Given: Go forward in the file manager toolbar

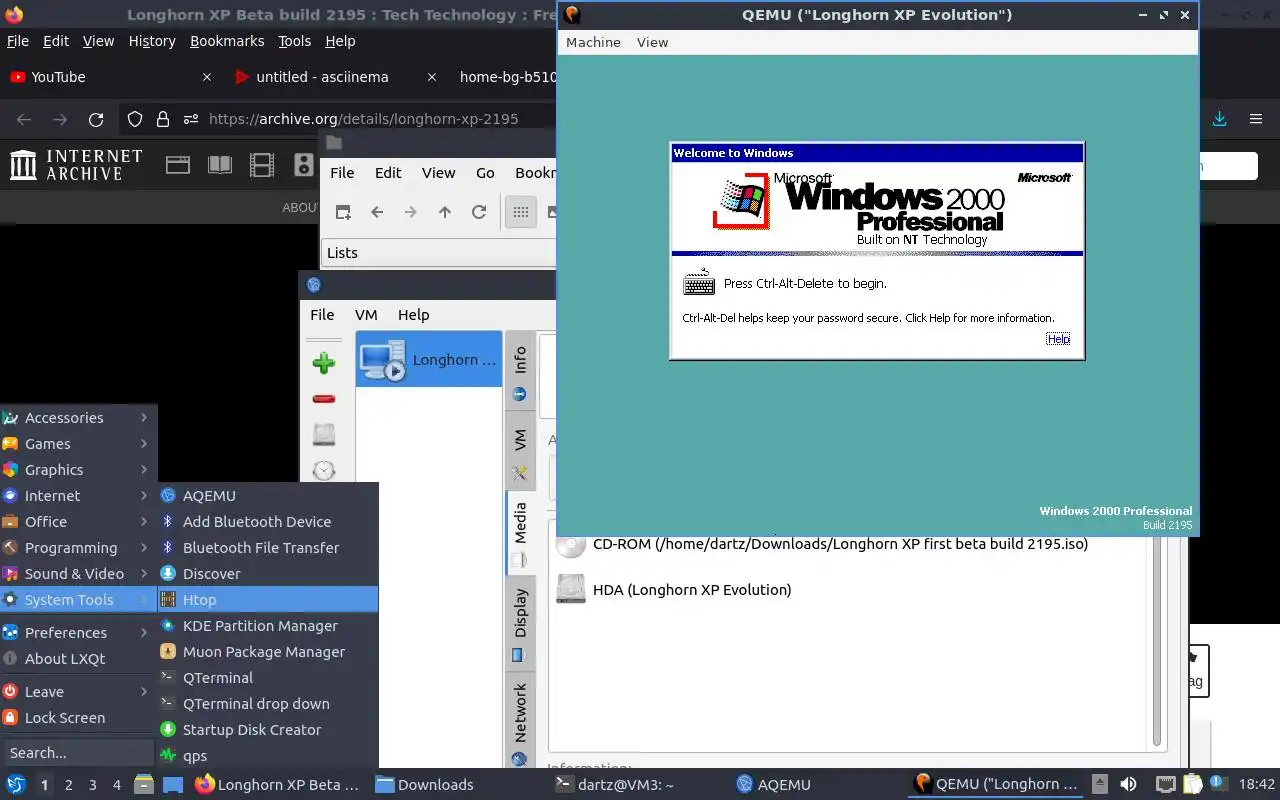Looking at the screenshot, I should click(411, 212).
